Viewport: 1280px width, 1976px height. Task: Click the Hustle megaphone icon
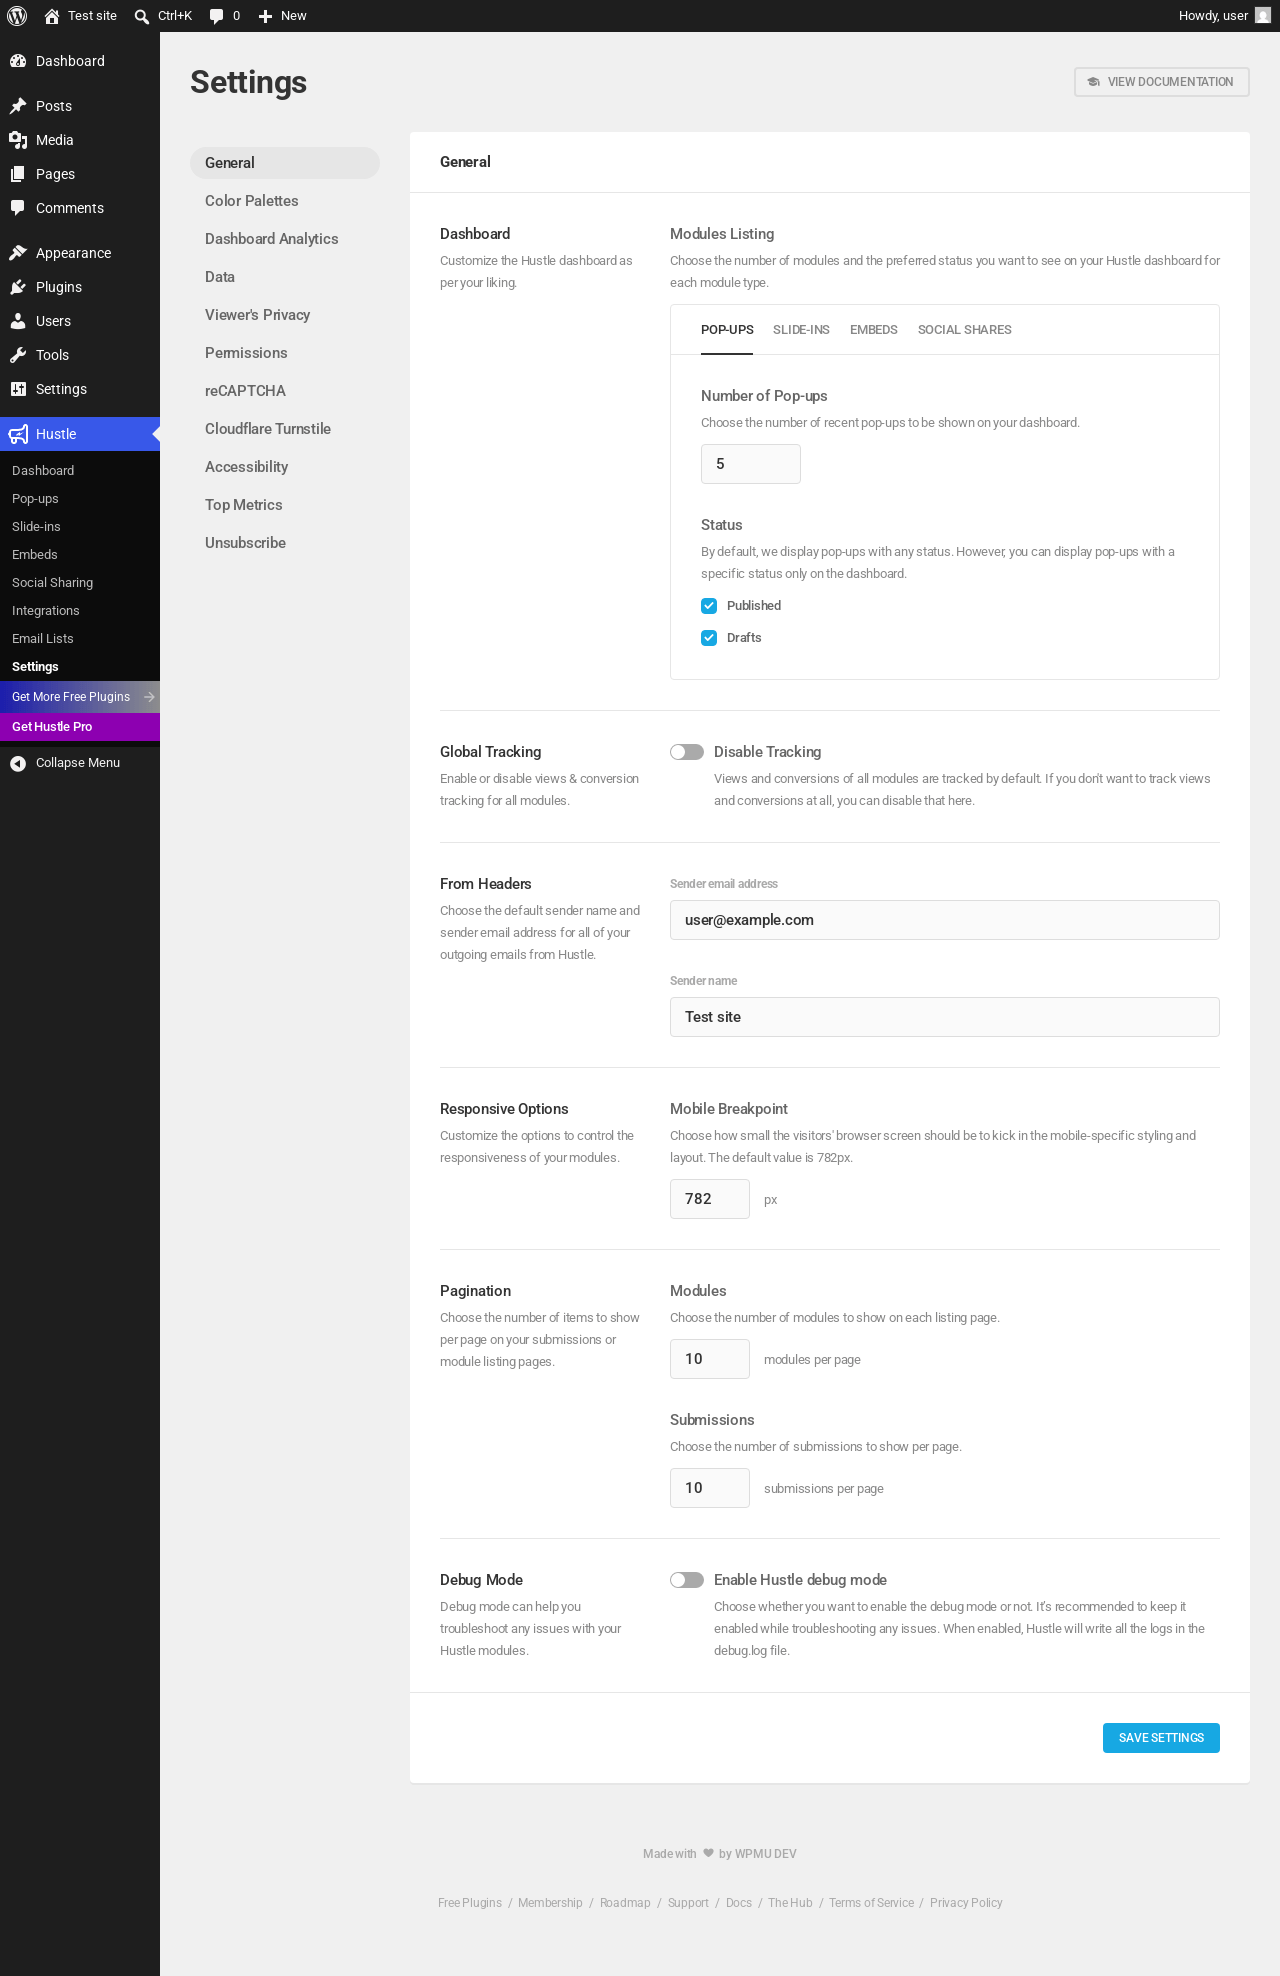pos(18,434)
